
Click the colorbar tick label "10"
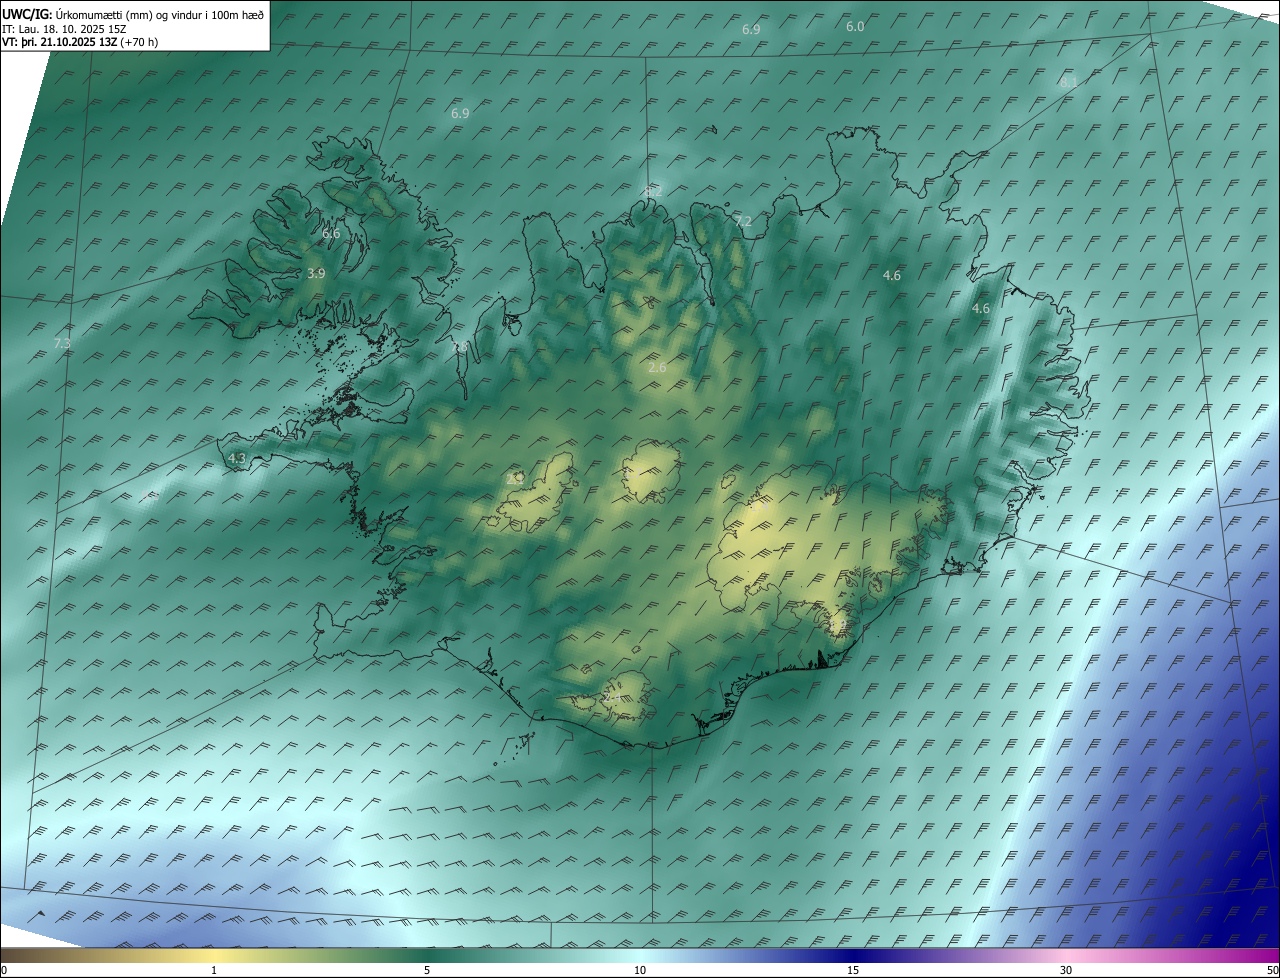[x=640, y=970]
